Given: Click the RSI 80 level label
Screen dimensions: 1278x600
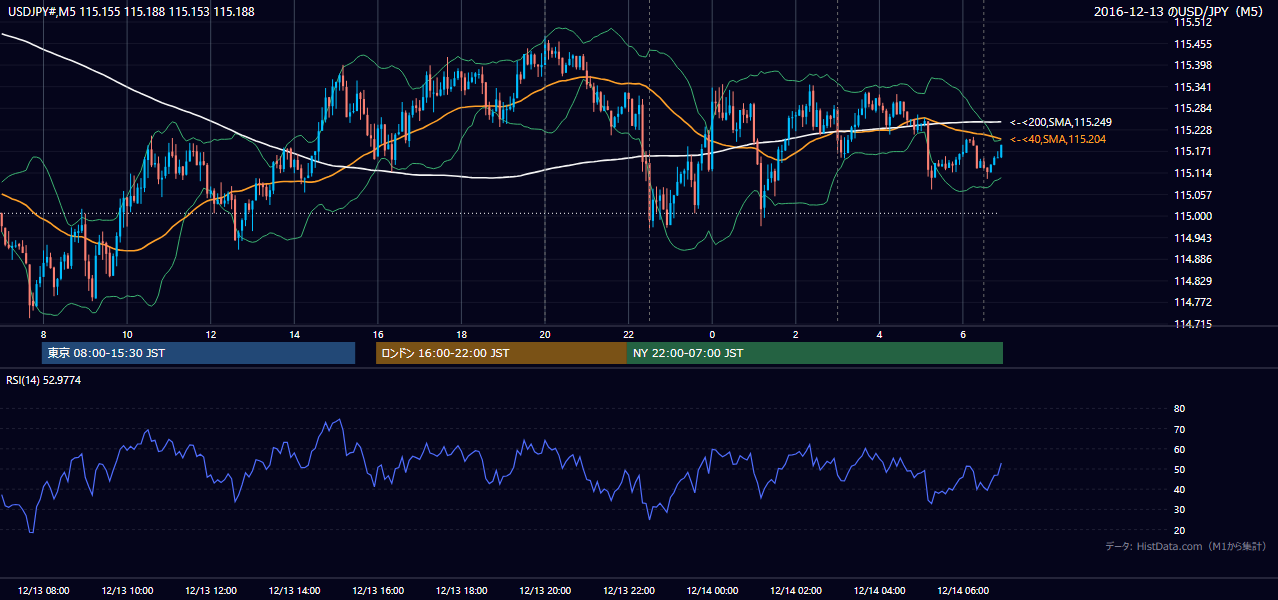Looking at the screenshot, I should pyautogui.click(x=1179, y=409).
